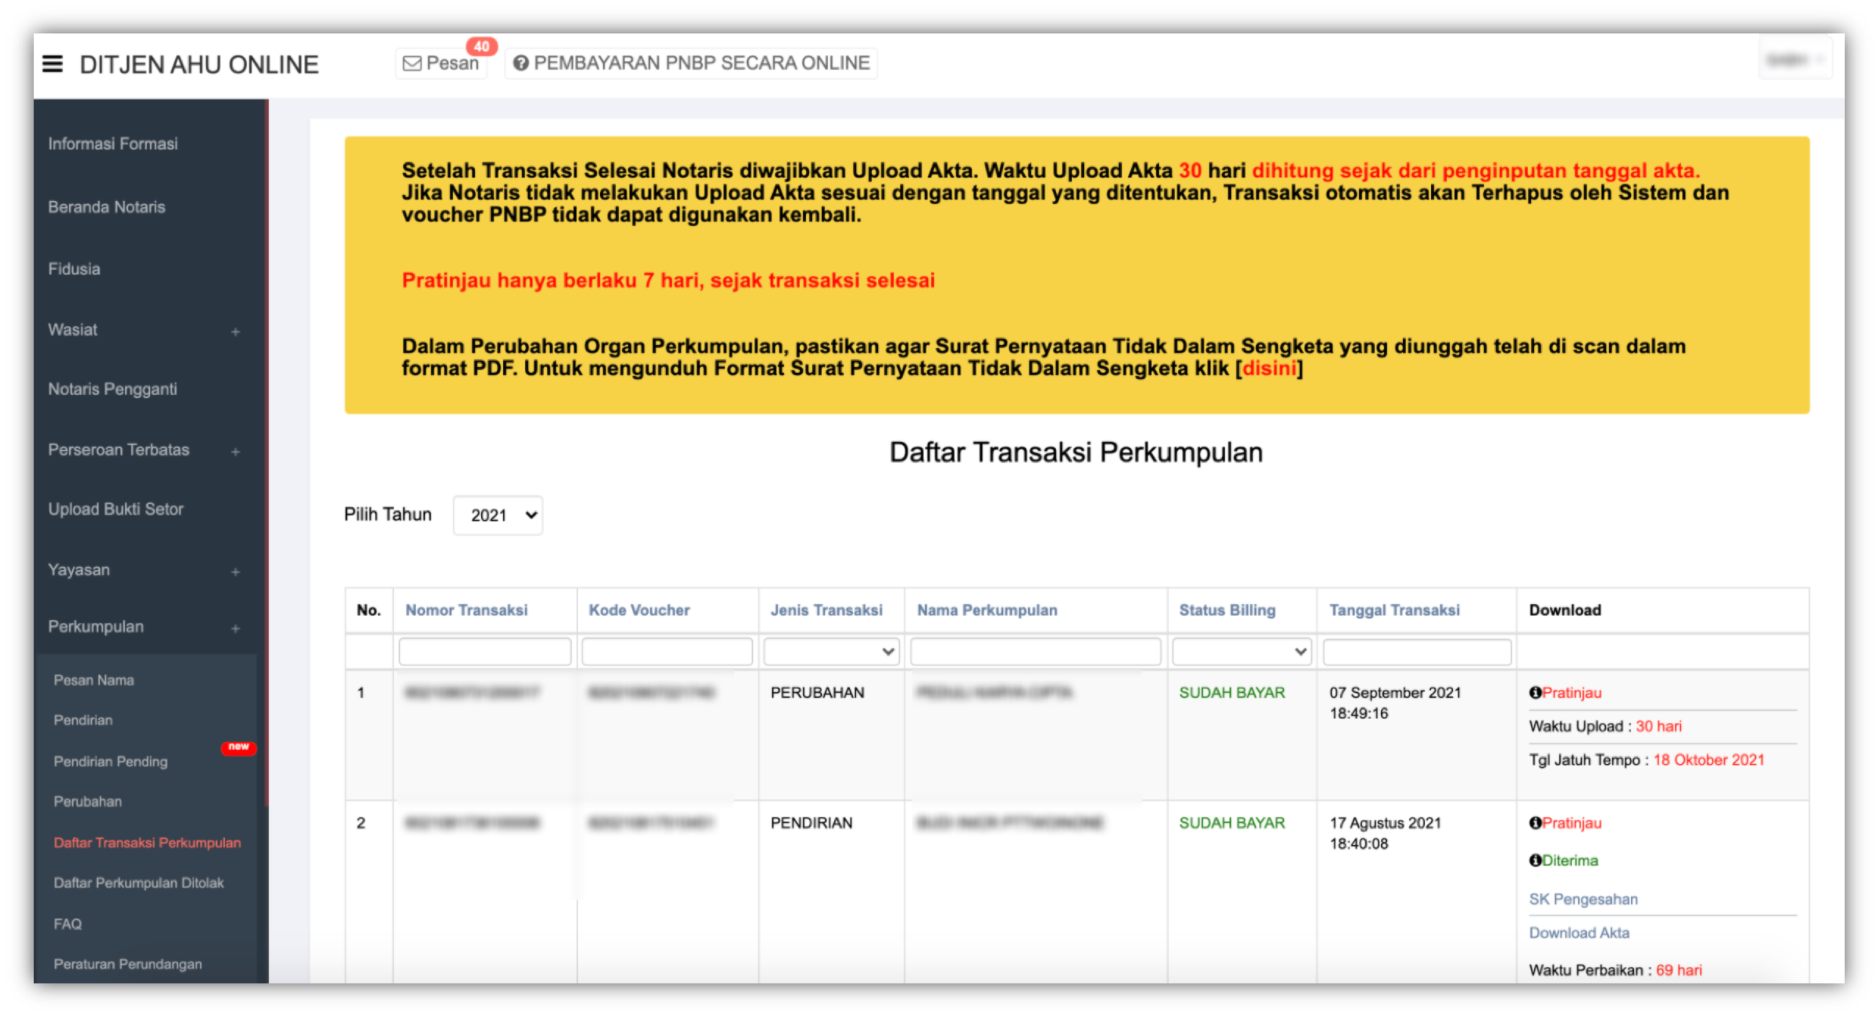Screen dimensions: 1874x1014
Task: Click the Nomor Transaksi filter field
Action: [x=485, y=652]
